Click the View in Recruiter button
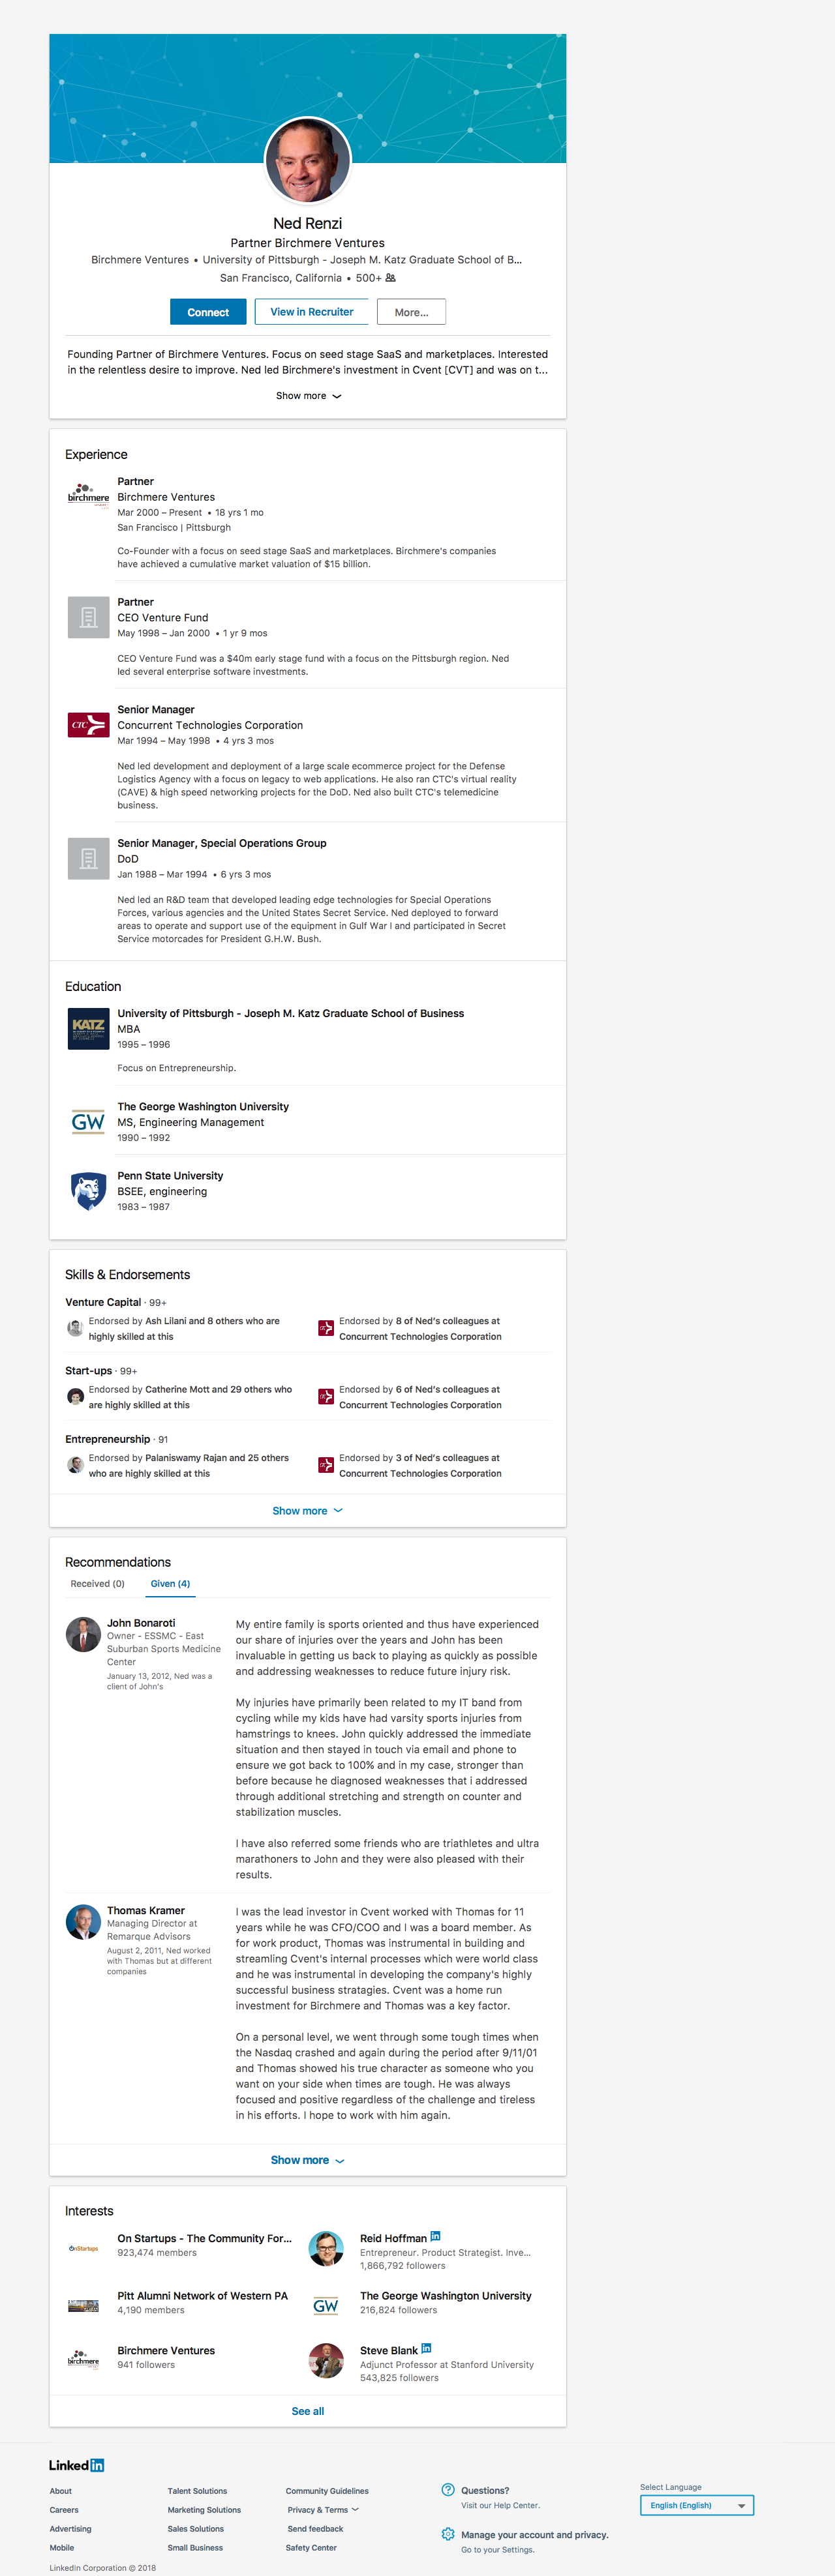Screen dimensions: 835x2576 tap(311, 312)
